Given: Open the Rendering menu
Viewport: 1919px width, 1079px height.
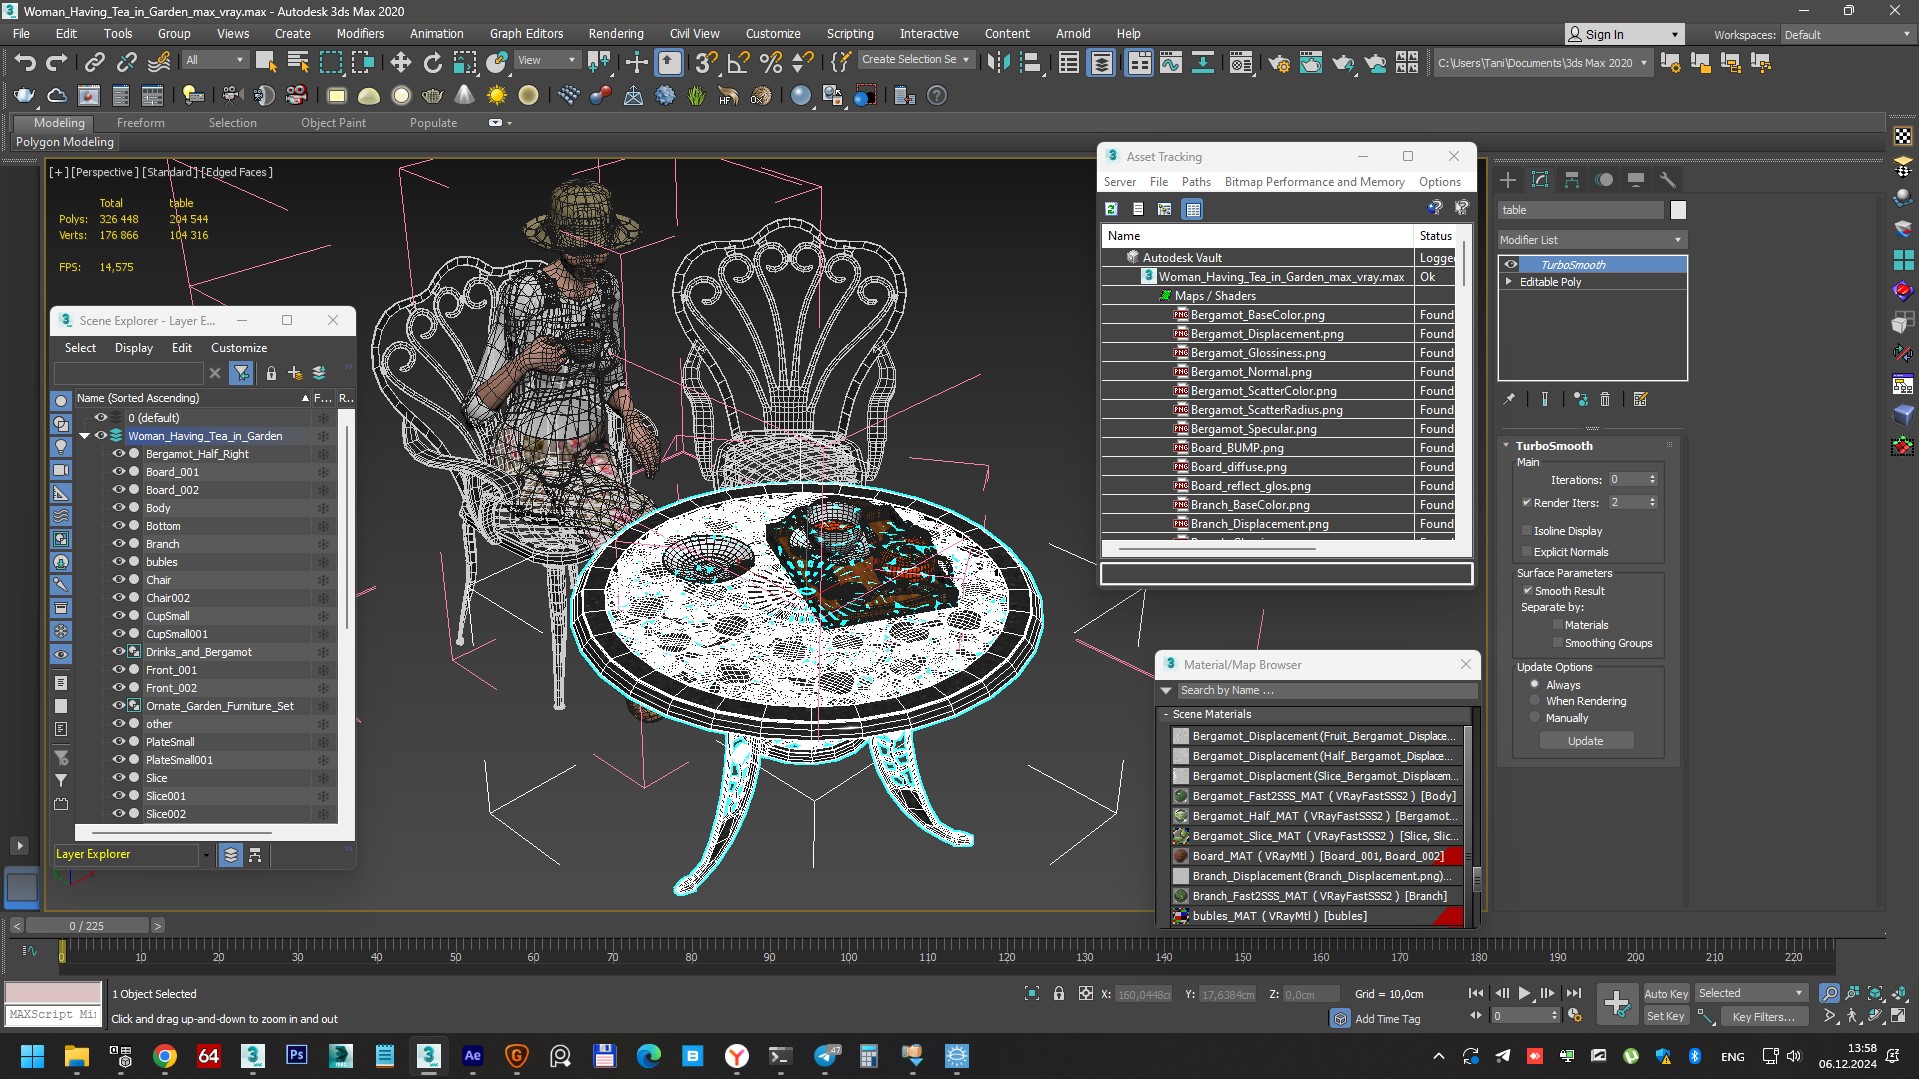Looking at the screenshot, I should (x=615, y=34).
